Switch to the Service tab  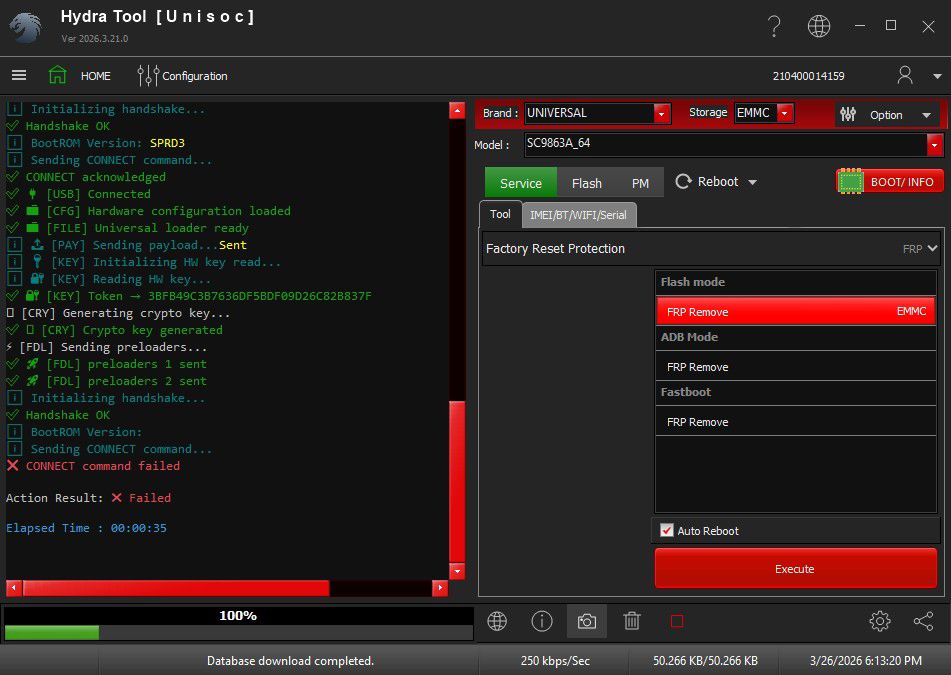(x=520, y=183)
